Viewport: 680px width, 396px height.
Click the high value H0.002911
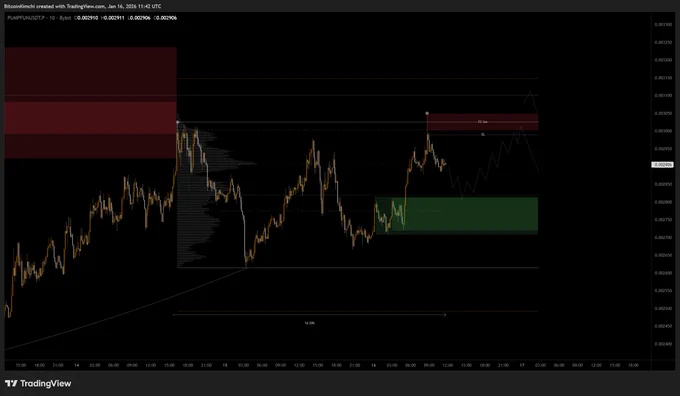coord(113,18)
